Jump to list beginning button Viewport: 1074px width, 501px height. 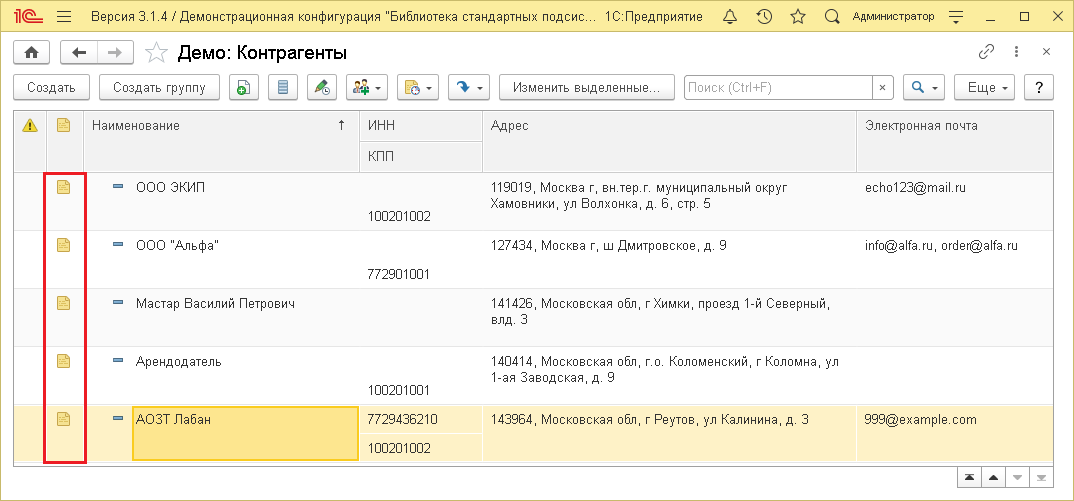pyautogui.click(x=969, y=478)
